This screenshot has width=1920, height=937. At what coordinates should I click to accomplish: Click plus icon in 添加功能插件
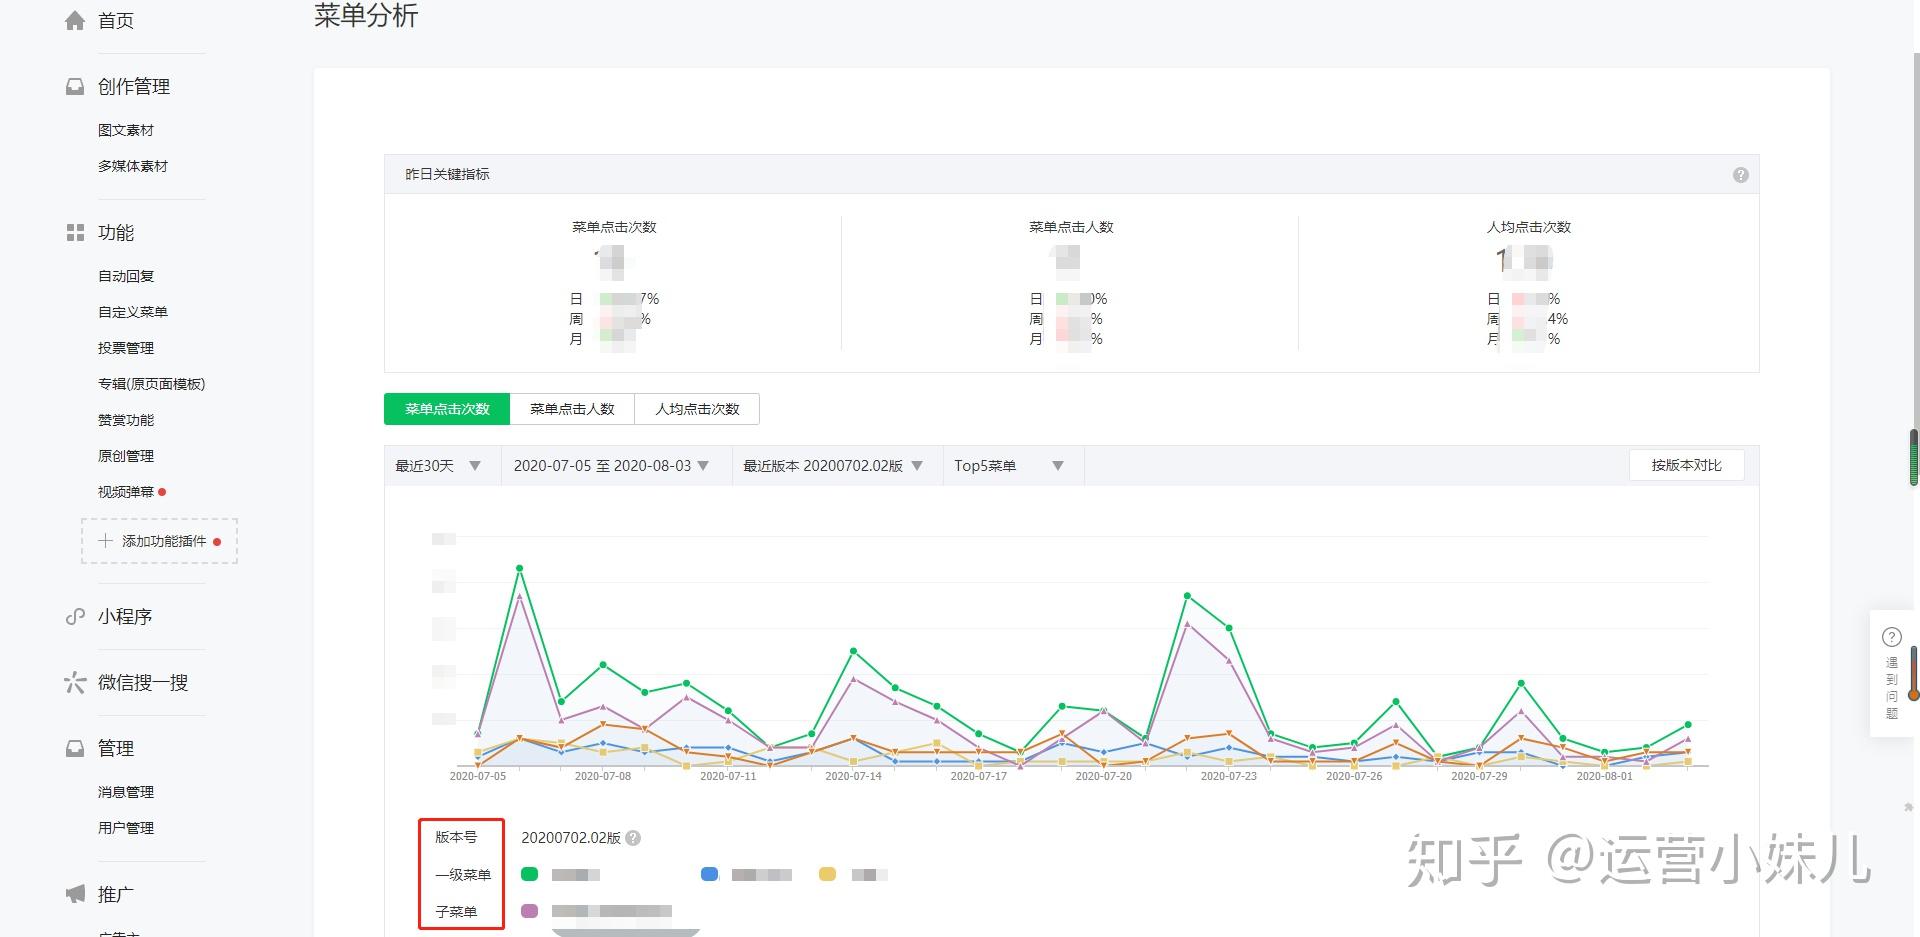[105, 541]
